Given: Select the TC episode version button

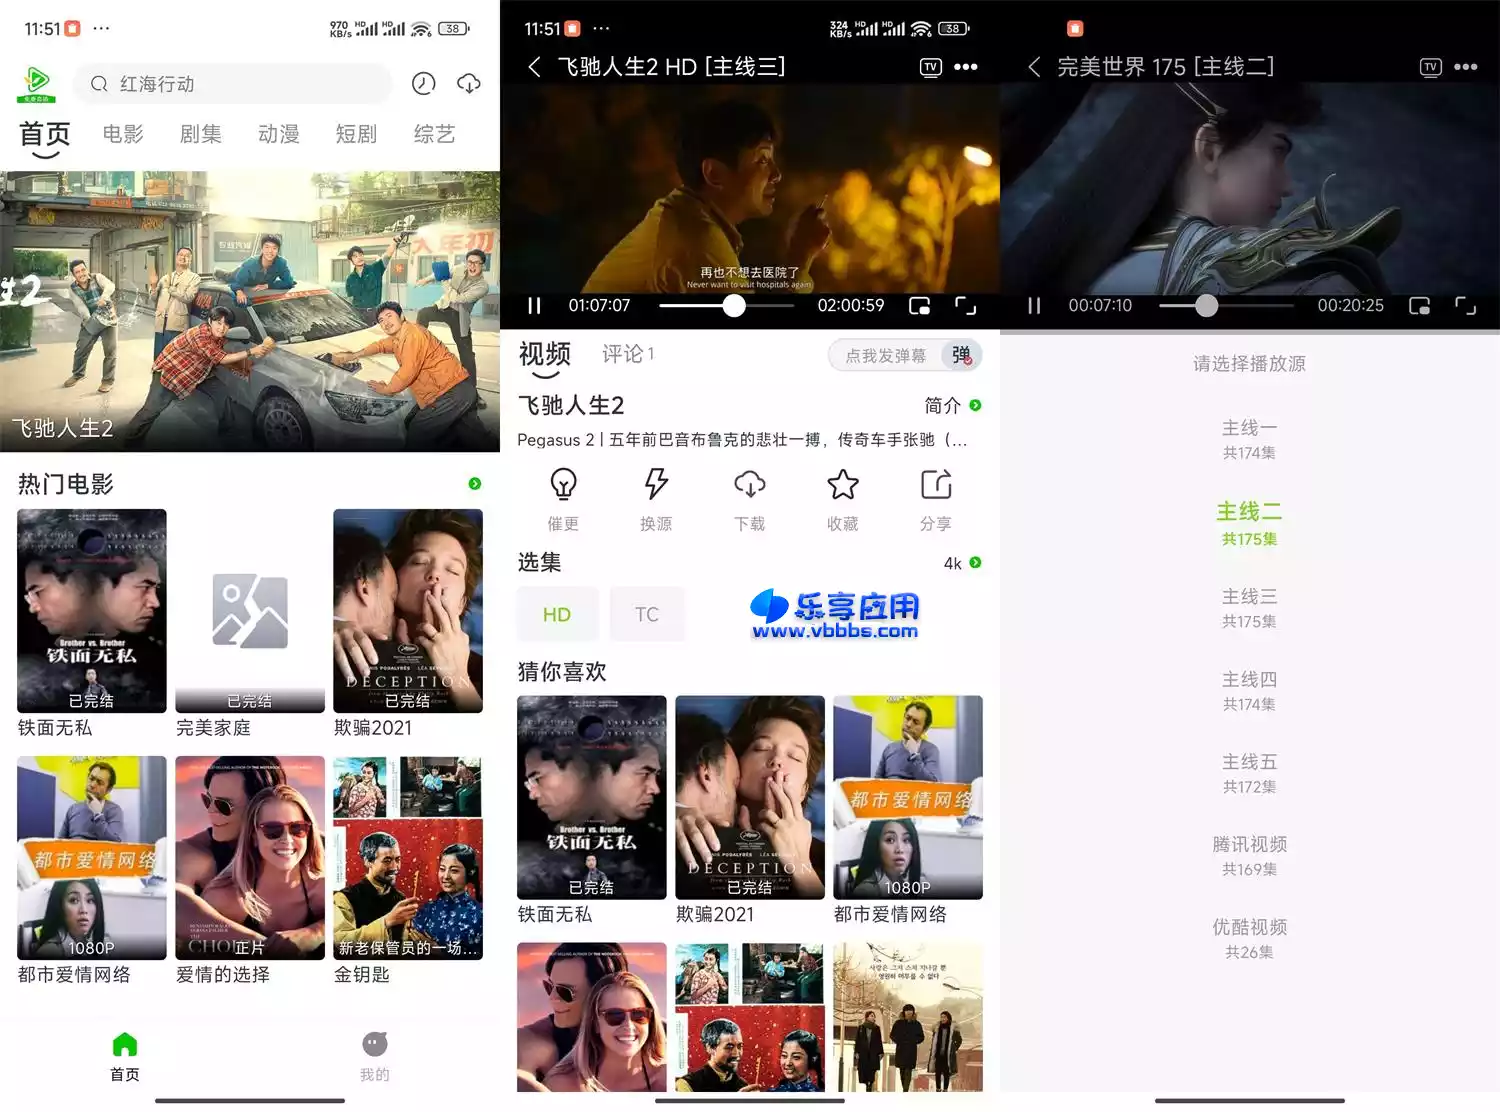Looking at the screenshot, I should tap(647, 613).
